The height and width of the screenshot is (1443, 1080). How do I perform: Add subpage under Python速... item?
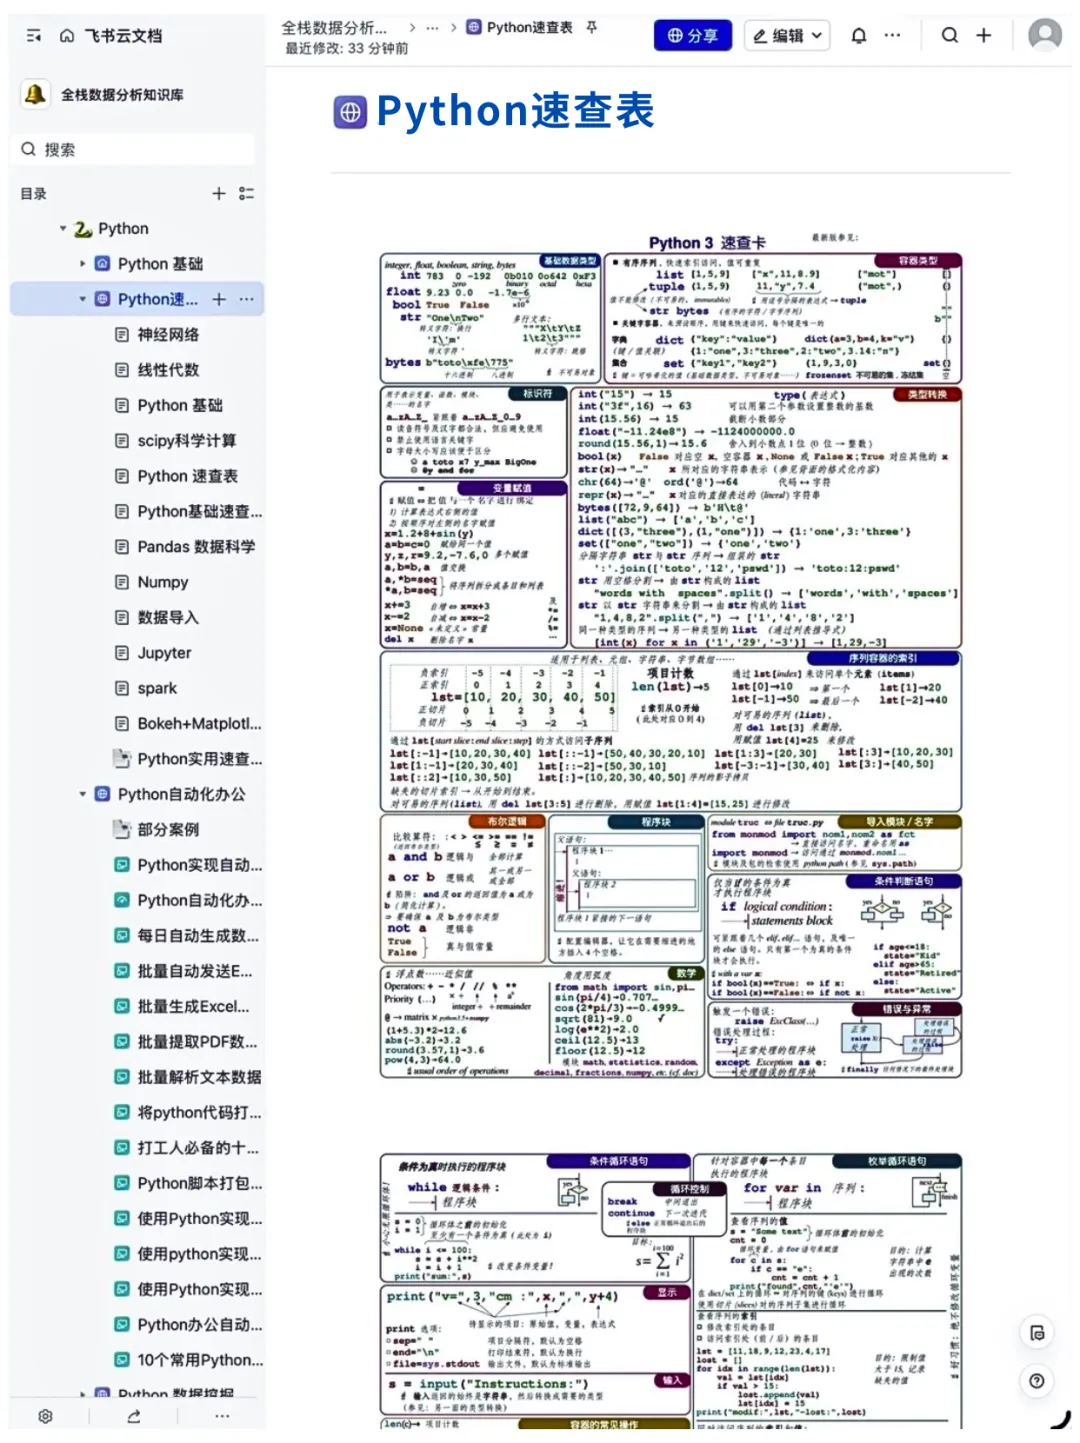tap(219, 299)
